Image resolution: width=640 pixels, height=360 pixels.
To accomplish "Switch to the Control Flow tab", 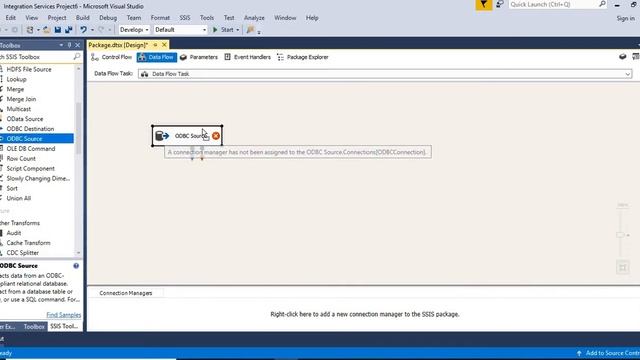I will 111,57.
